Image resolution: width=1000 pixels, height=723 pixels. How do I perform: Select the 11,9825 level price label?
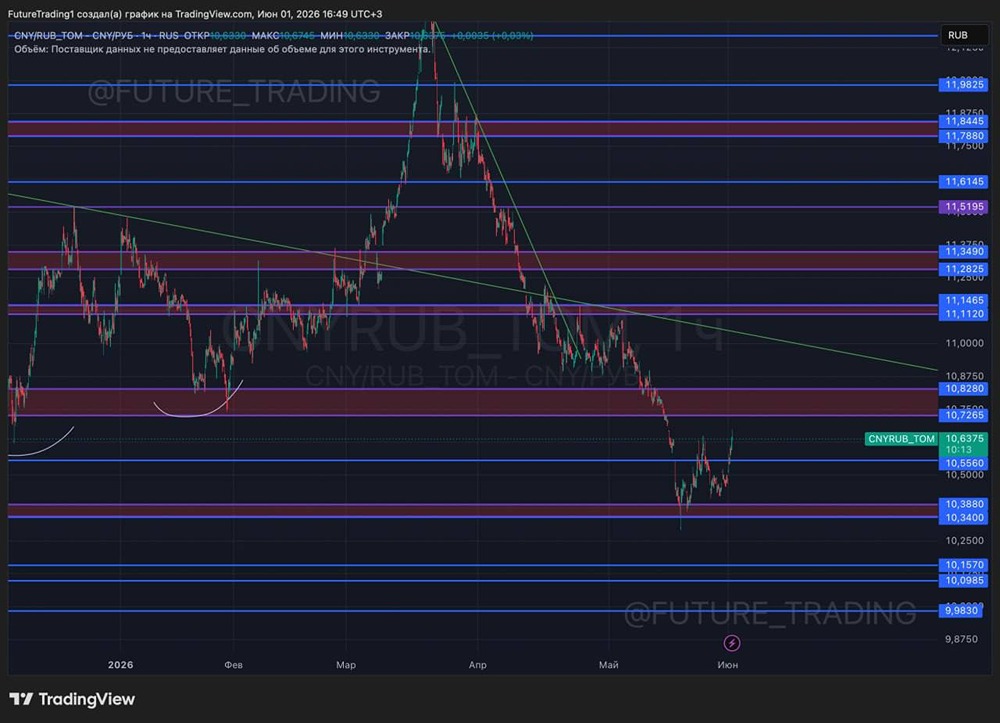tap(964, 84)
